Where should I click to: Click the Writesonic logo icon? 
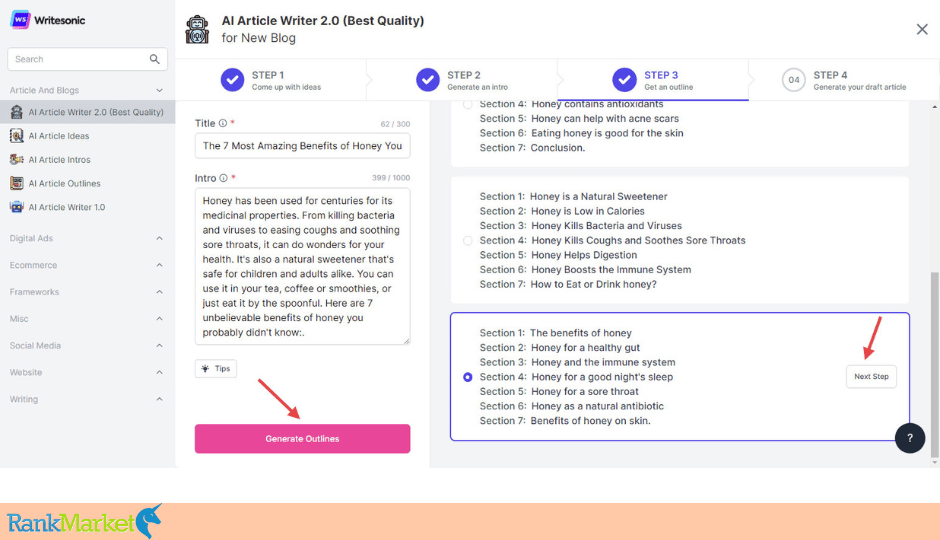(20, 20)
